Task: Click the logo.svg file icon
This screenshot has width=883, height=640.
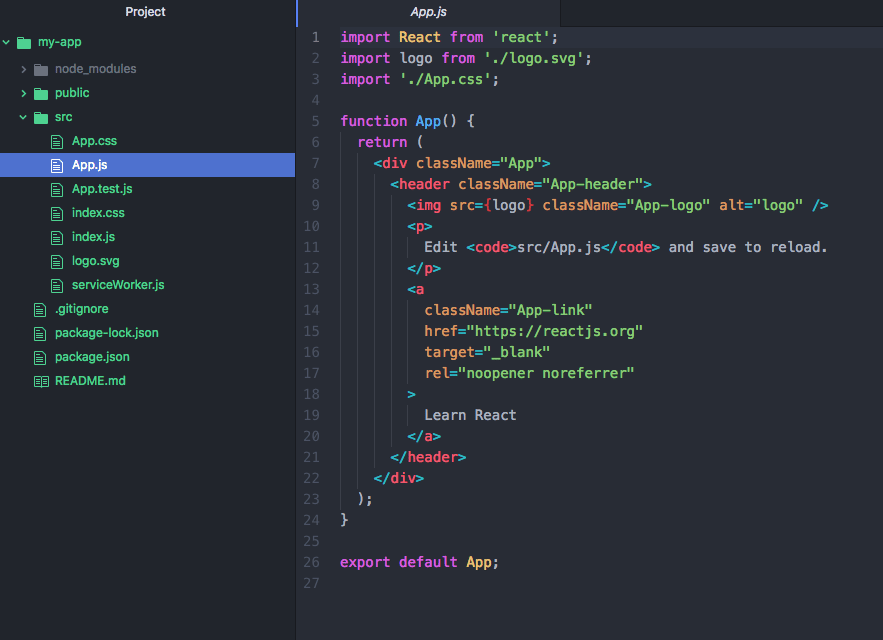Action: [x=57, y=261]
